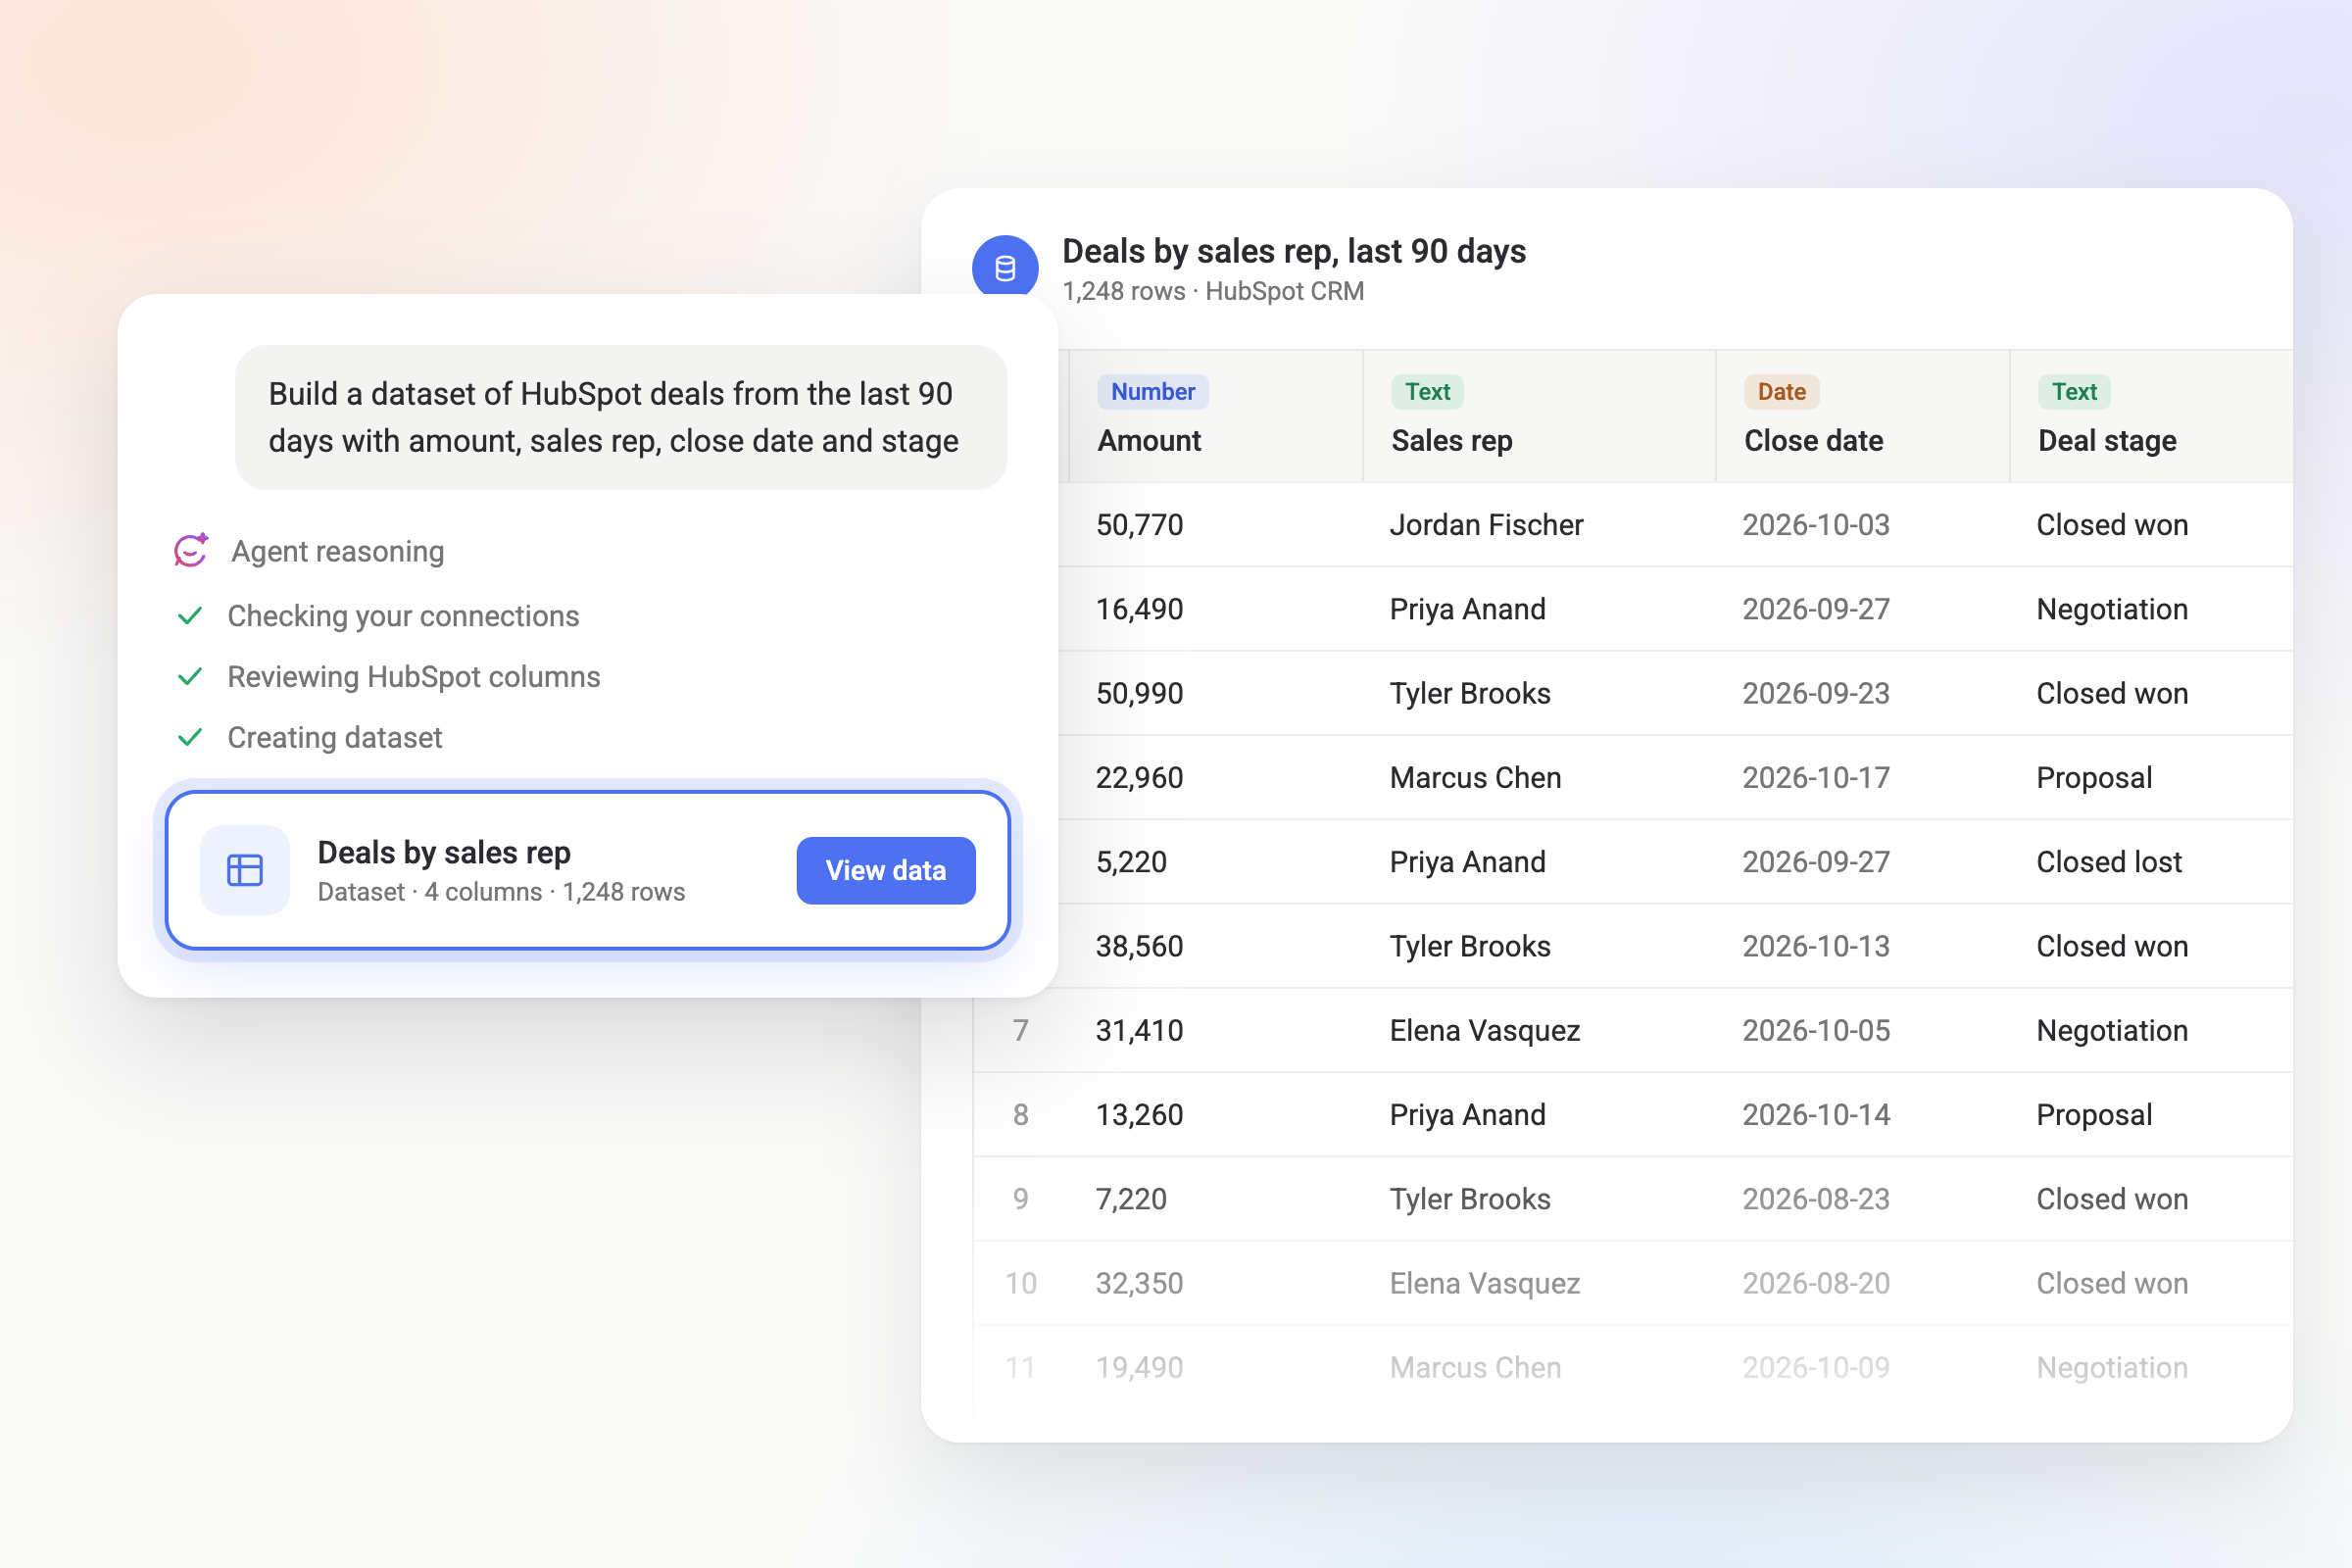Image resolution: width=2352 pixels, height=1568 pixels.
Task: Select date cell 2026-08-23
Action: click(1816, 1198)
